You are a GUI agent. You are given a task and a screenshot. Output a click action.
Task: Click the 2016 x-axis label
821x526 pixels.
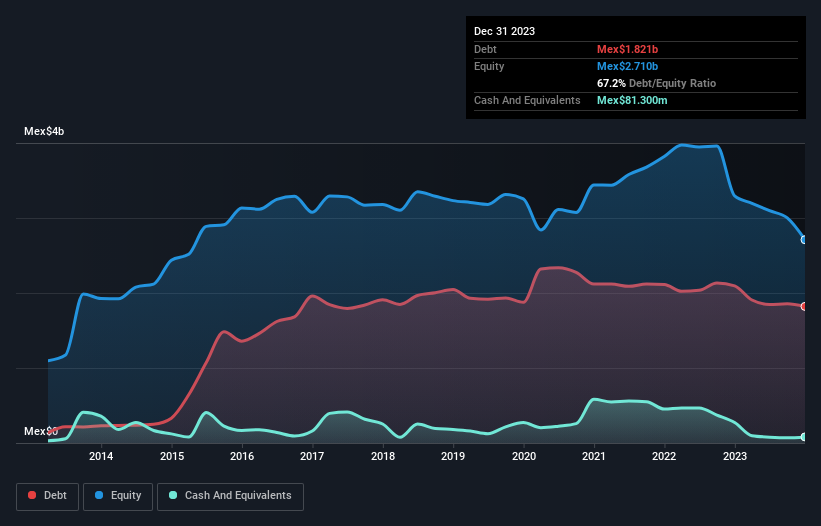pos(242,456)
